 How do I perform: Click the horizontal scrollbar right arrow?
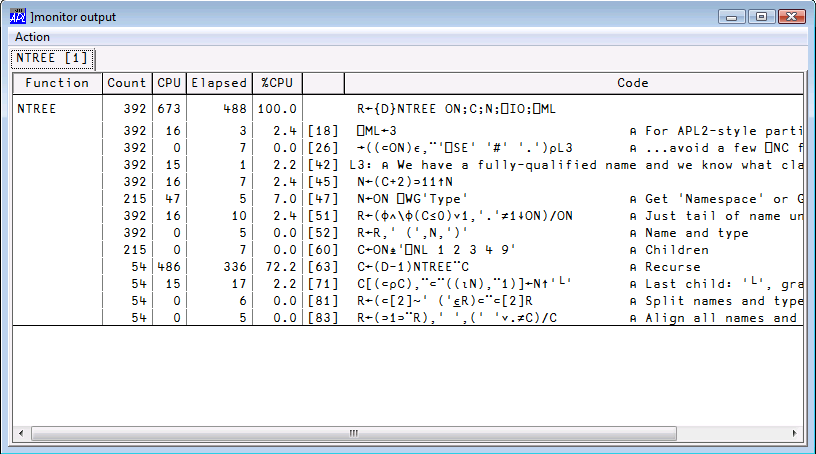pyautogui.click(x=794, y=433)
